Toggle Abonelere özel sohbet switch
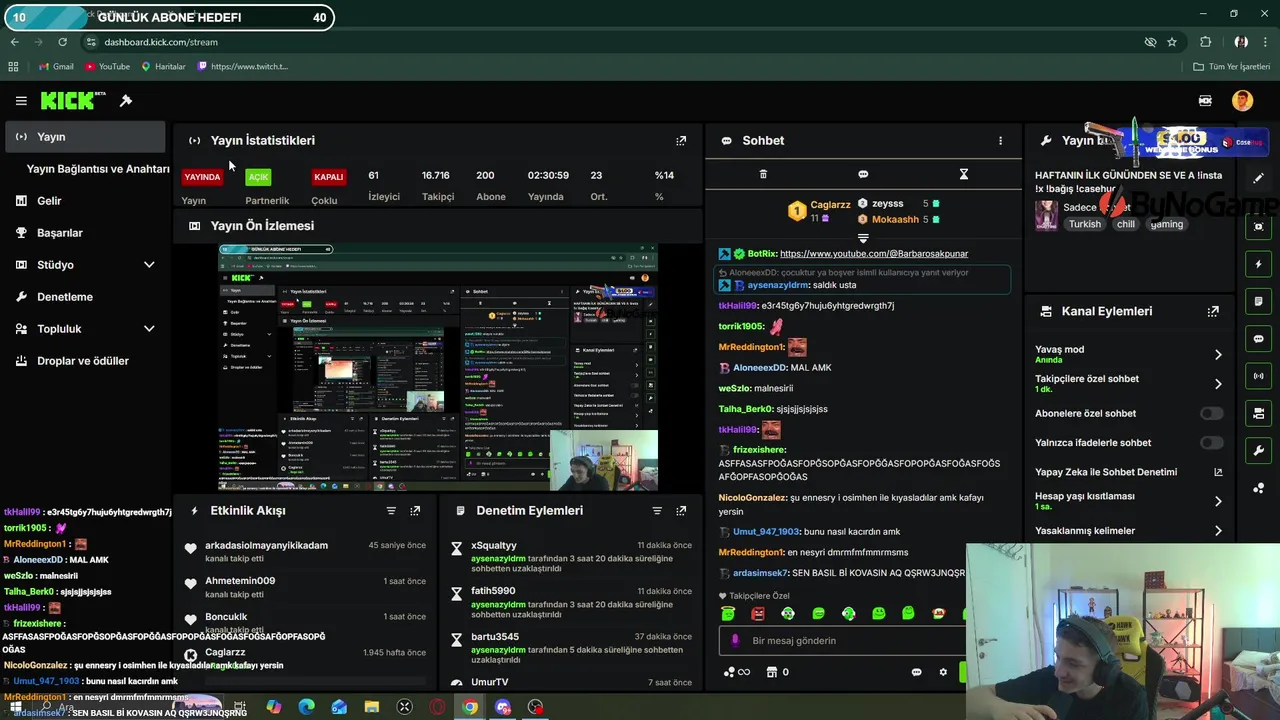1280x720 pixels. (1211, 414)
